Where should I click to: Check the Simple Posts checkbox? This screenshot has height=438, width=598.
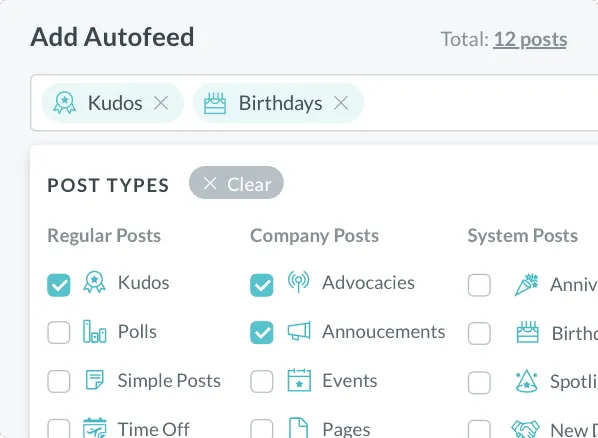[59, 381]
